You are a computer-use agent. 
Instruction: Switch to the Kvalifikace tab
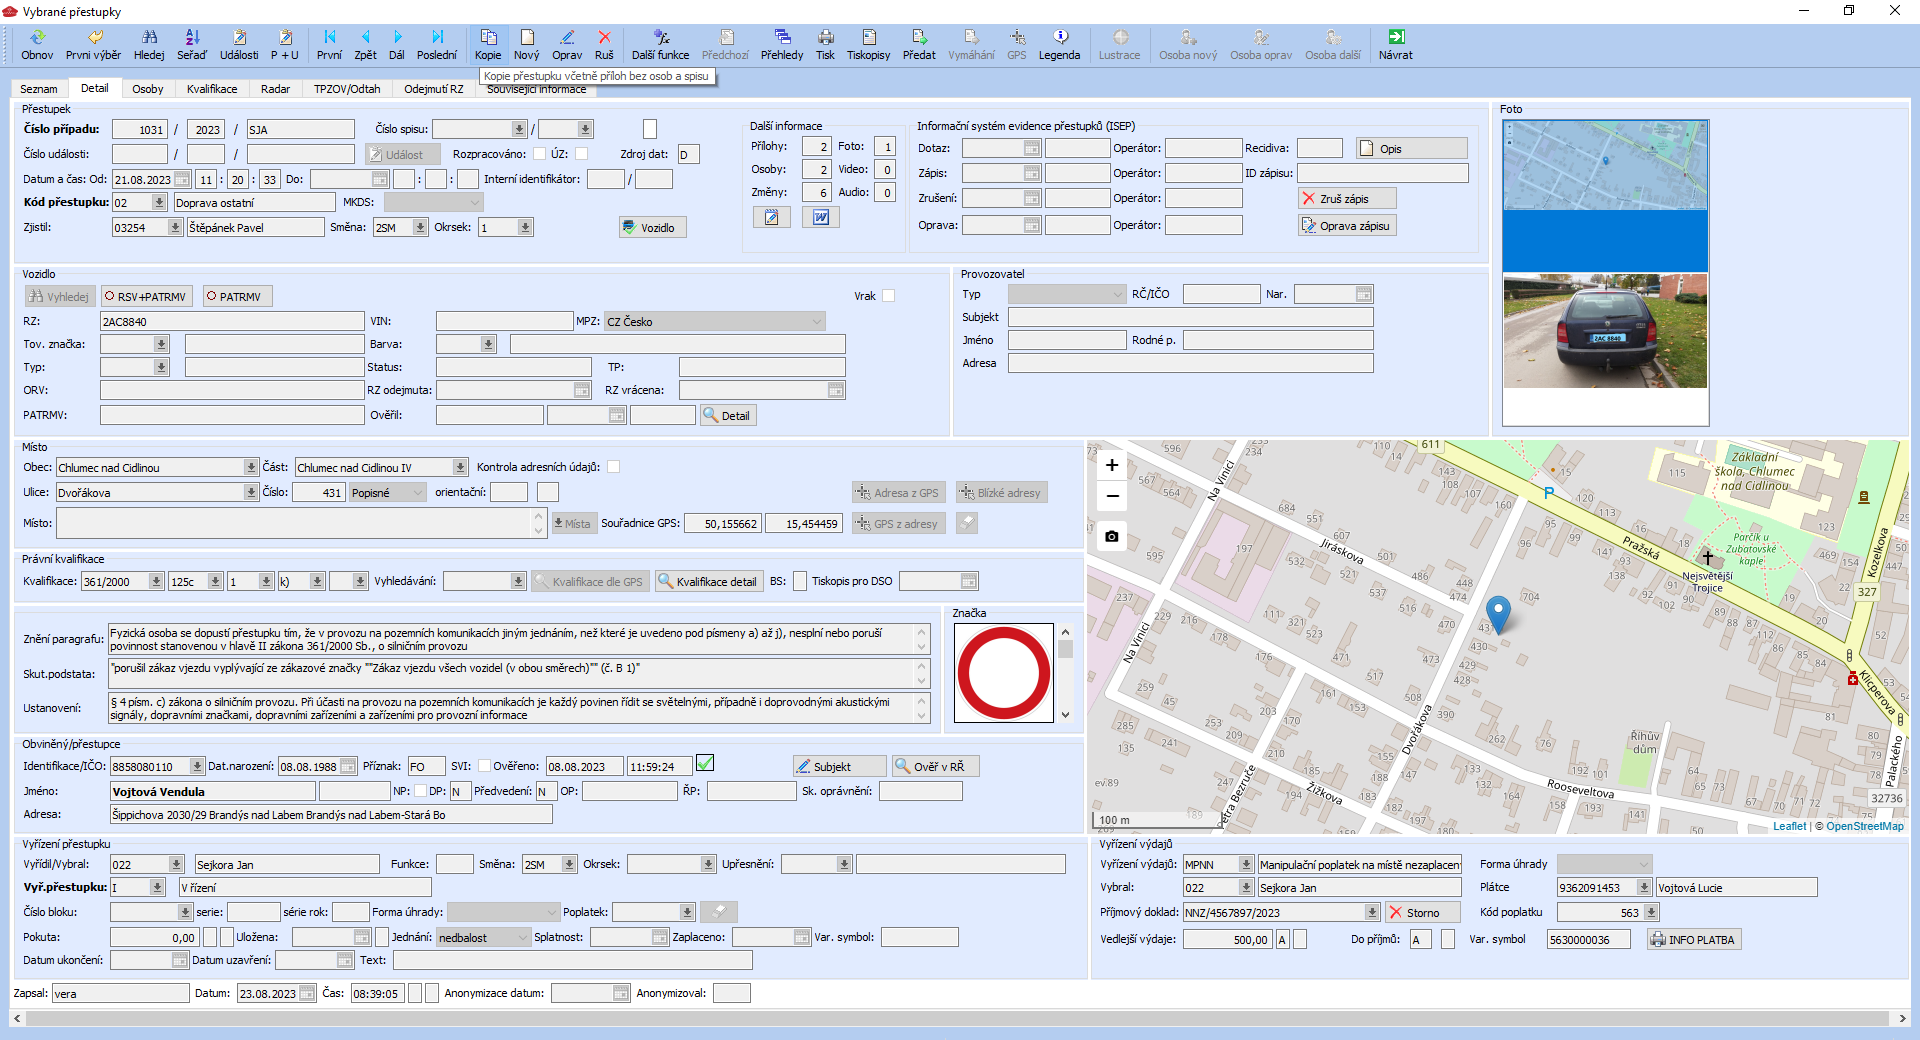[x=212, y=89]
